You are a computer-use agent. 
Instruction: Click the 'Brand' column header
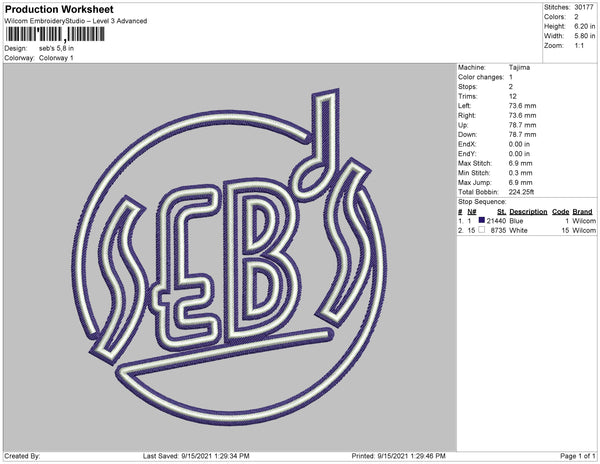[x=582, y=212]
